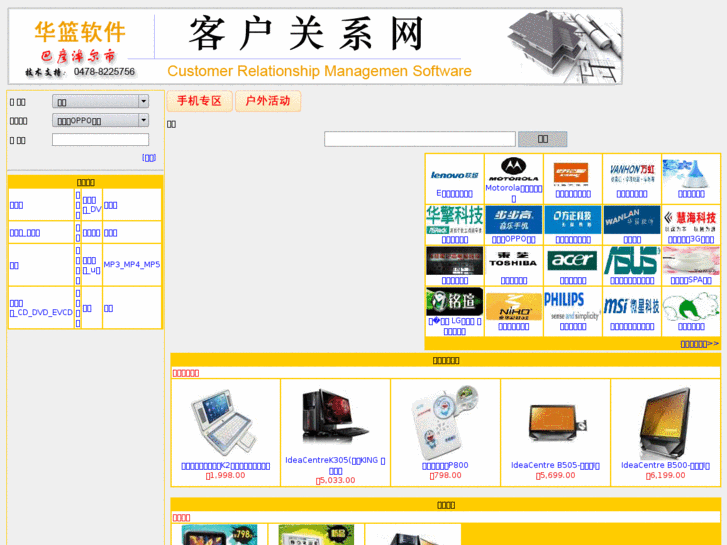Screen dimensions: 727x545
Task: Open the red mobile phone zone tab
Action: tap(199, 101)
